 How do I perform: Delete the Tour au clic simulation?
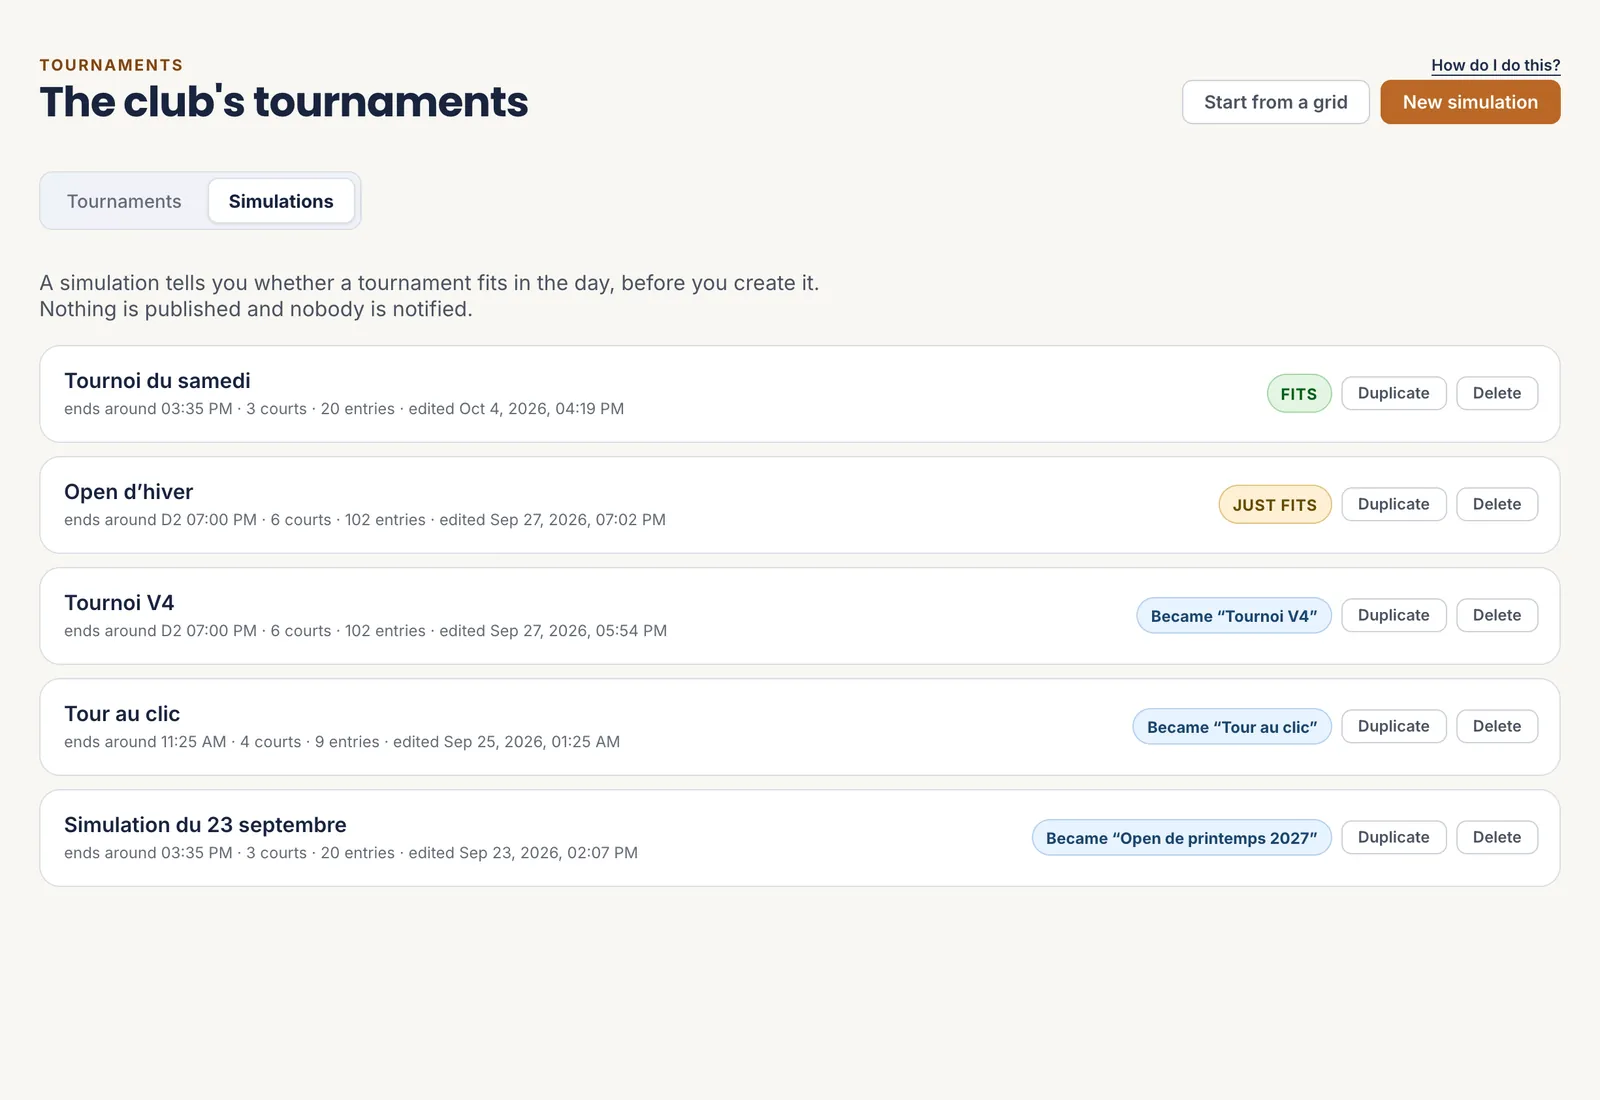(1496, 726)
